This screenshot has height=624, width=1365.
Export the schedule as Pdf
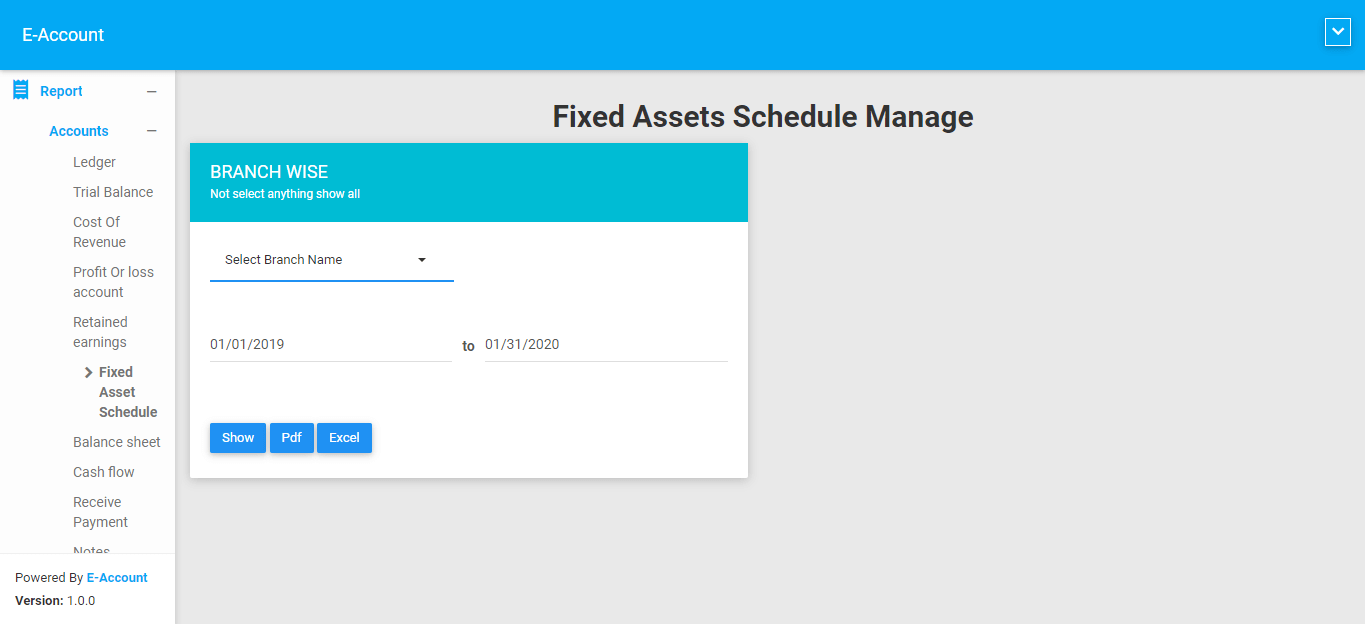point(292,438)
